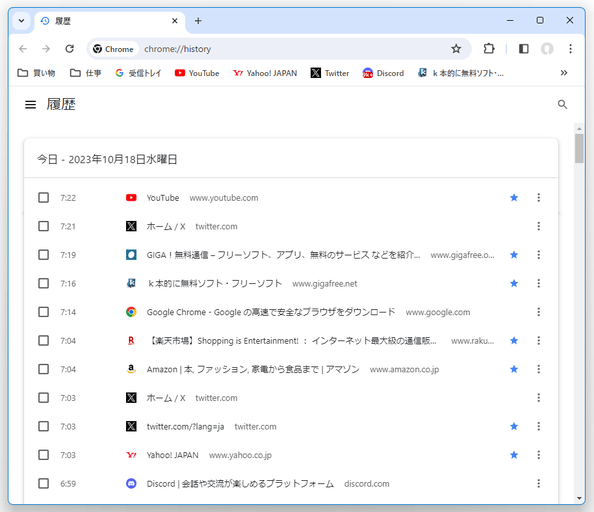This screenshot has width=594, height=512.
Task: Open the Amazon history entry link
Action: [253, 369]
